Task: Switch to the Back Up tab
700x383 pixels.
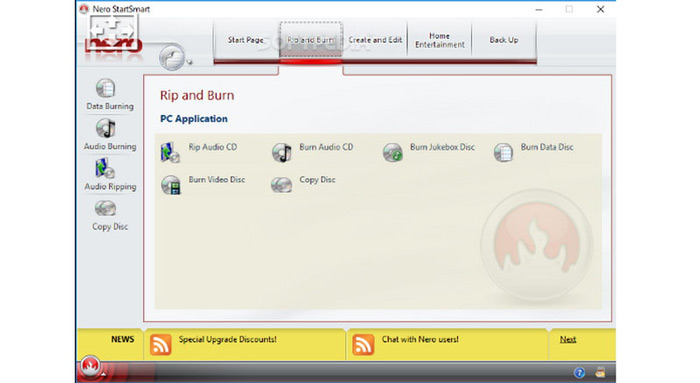Action: coord(504,40)
